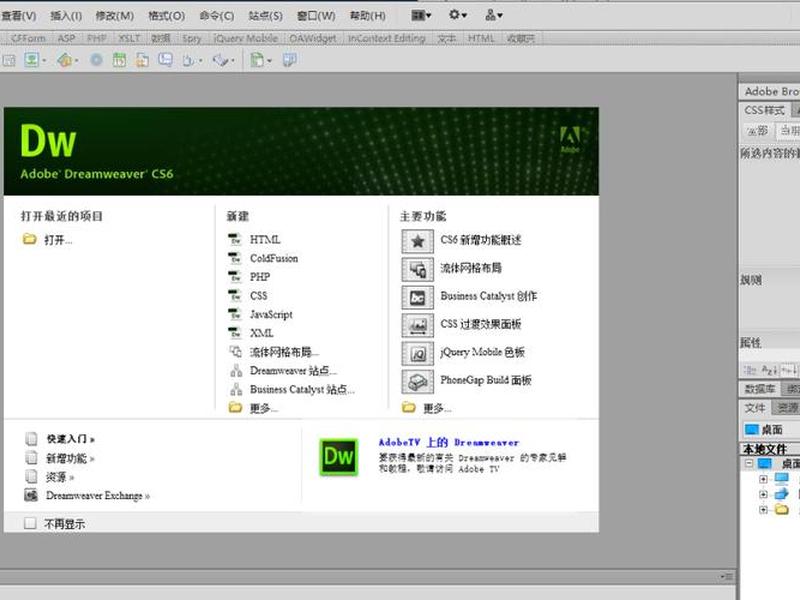
Task: Click the PhoneGap Build feature icon
Action: pyautogui.click(x=417, y=381)
